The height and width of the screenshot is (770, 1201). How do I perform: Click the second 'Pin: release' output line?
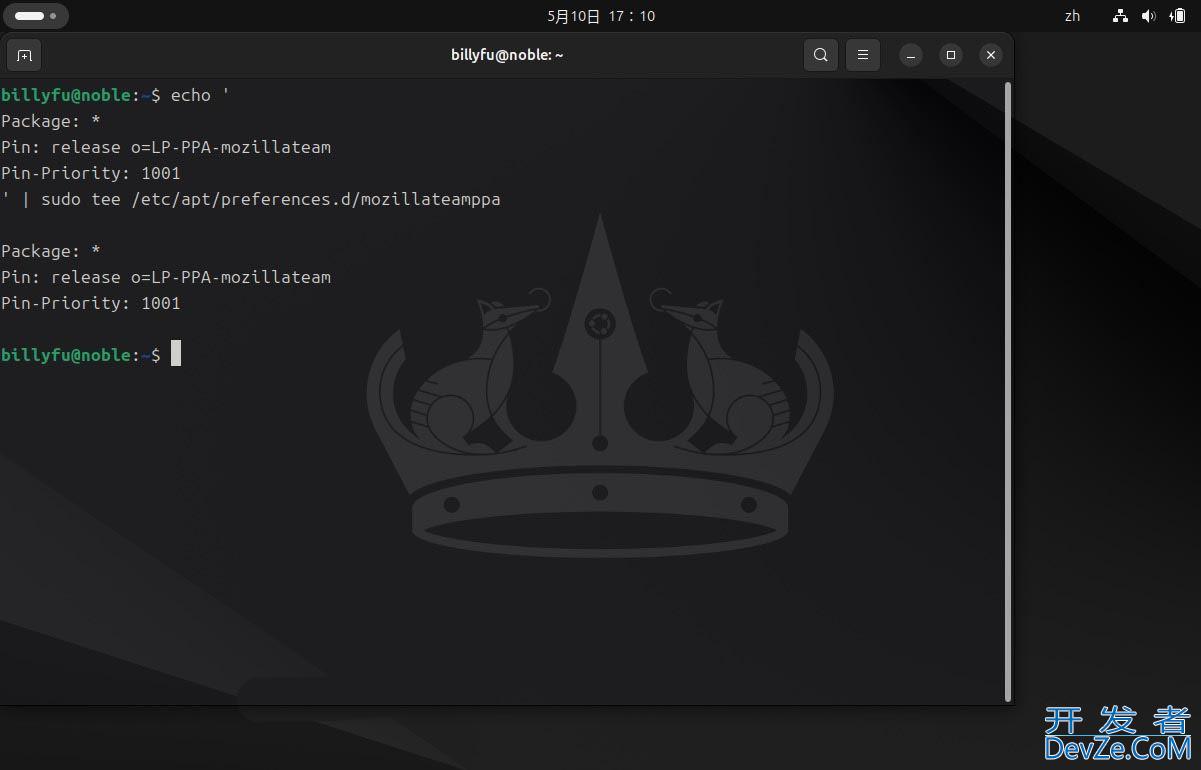click(x=166, y=277)
